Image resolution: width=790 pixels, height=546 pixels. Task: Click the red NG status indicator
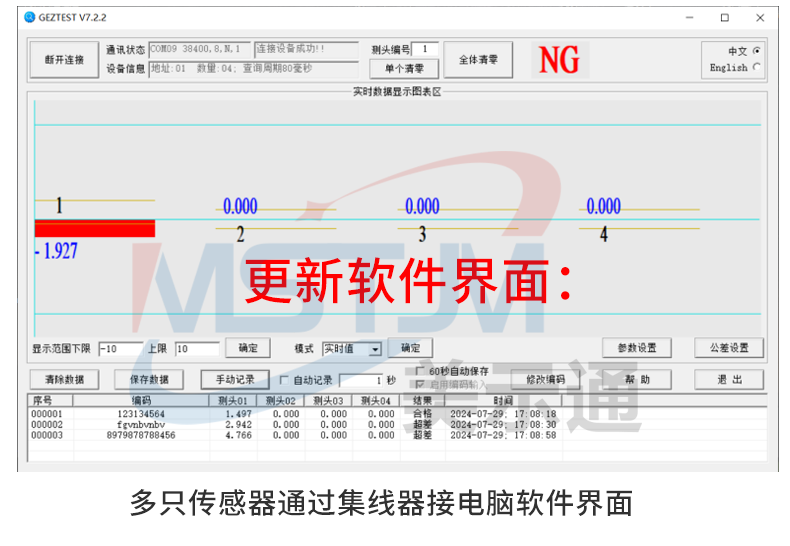559,60
